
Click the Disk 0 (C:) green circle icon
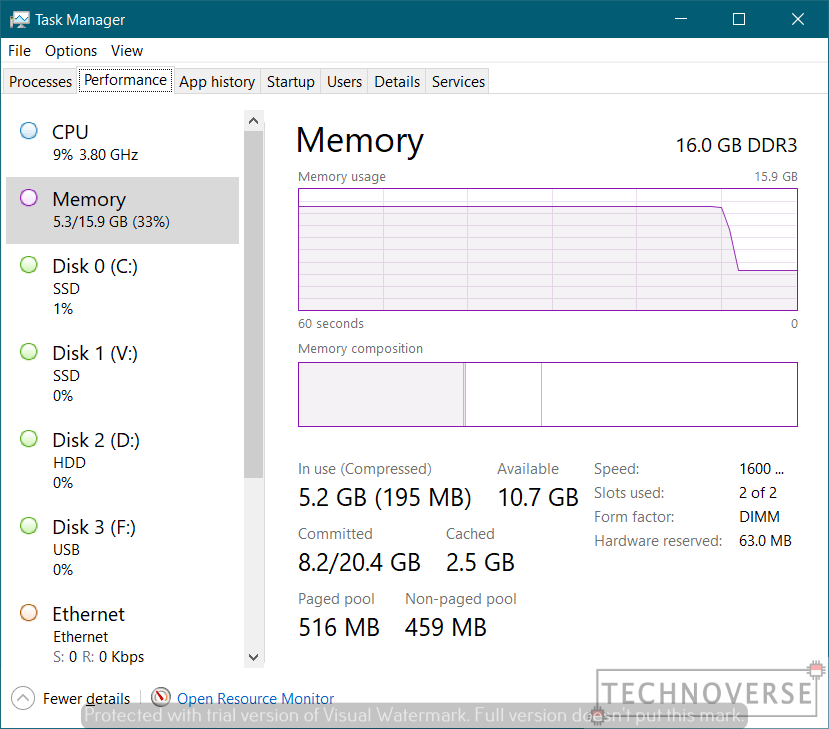tap(29, 265)
